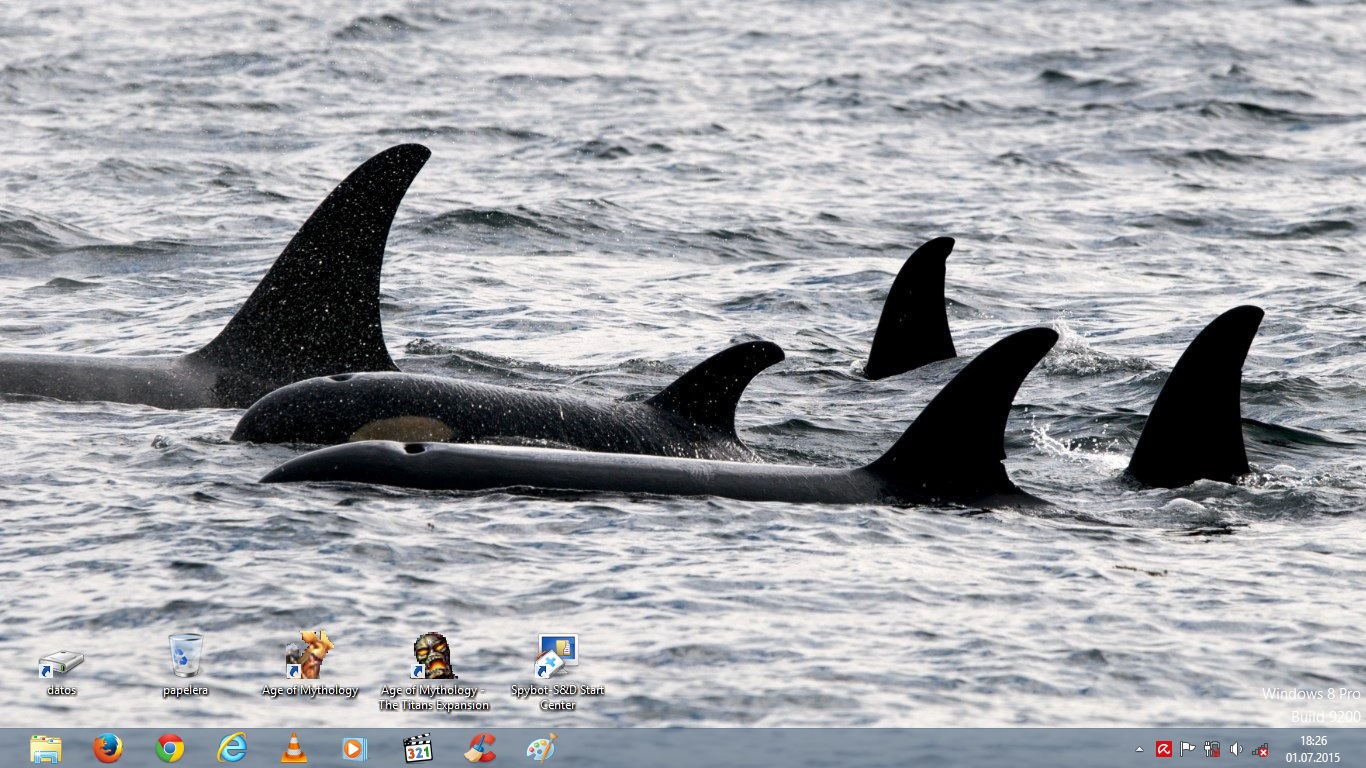This screenshot has width=1366, height=768.
Task: Open Media Player Classic 321 icon
Action: 417,748
